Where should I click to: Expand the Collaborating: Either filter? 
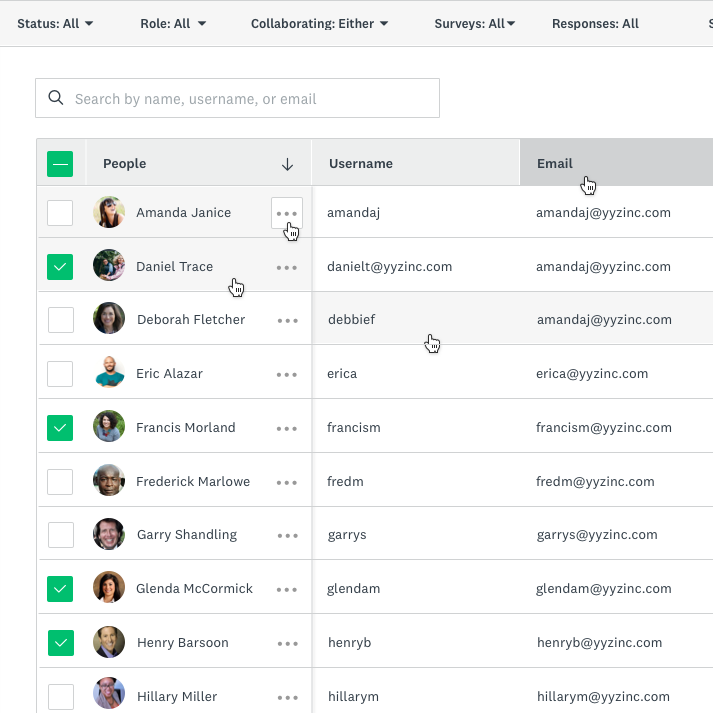(x=319, y=24)
